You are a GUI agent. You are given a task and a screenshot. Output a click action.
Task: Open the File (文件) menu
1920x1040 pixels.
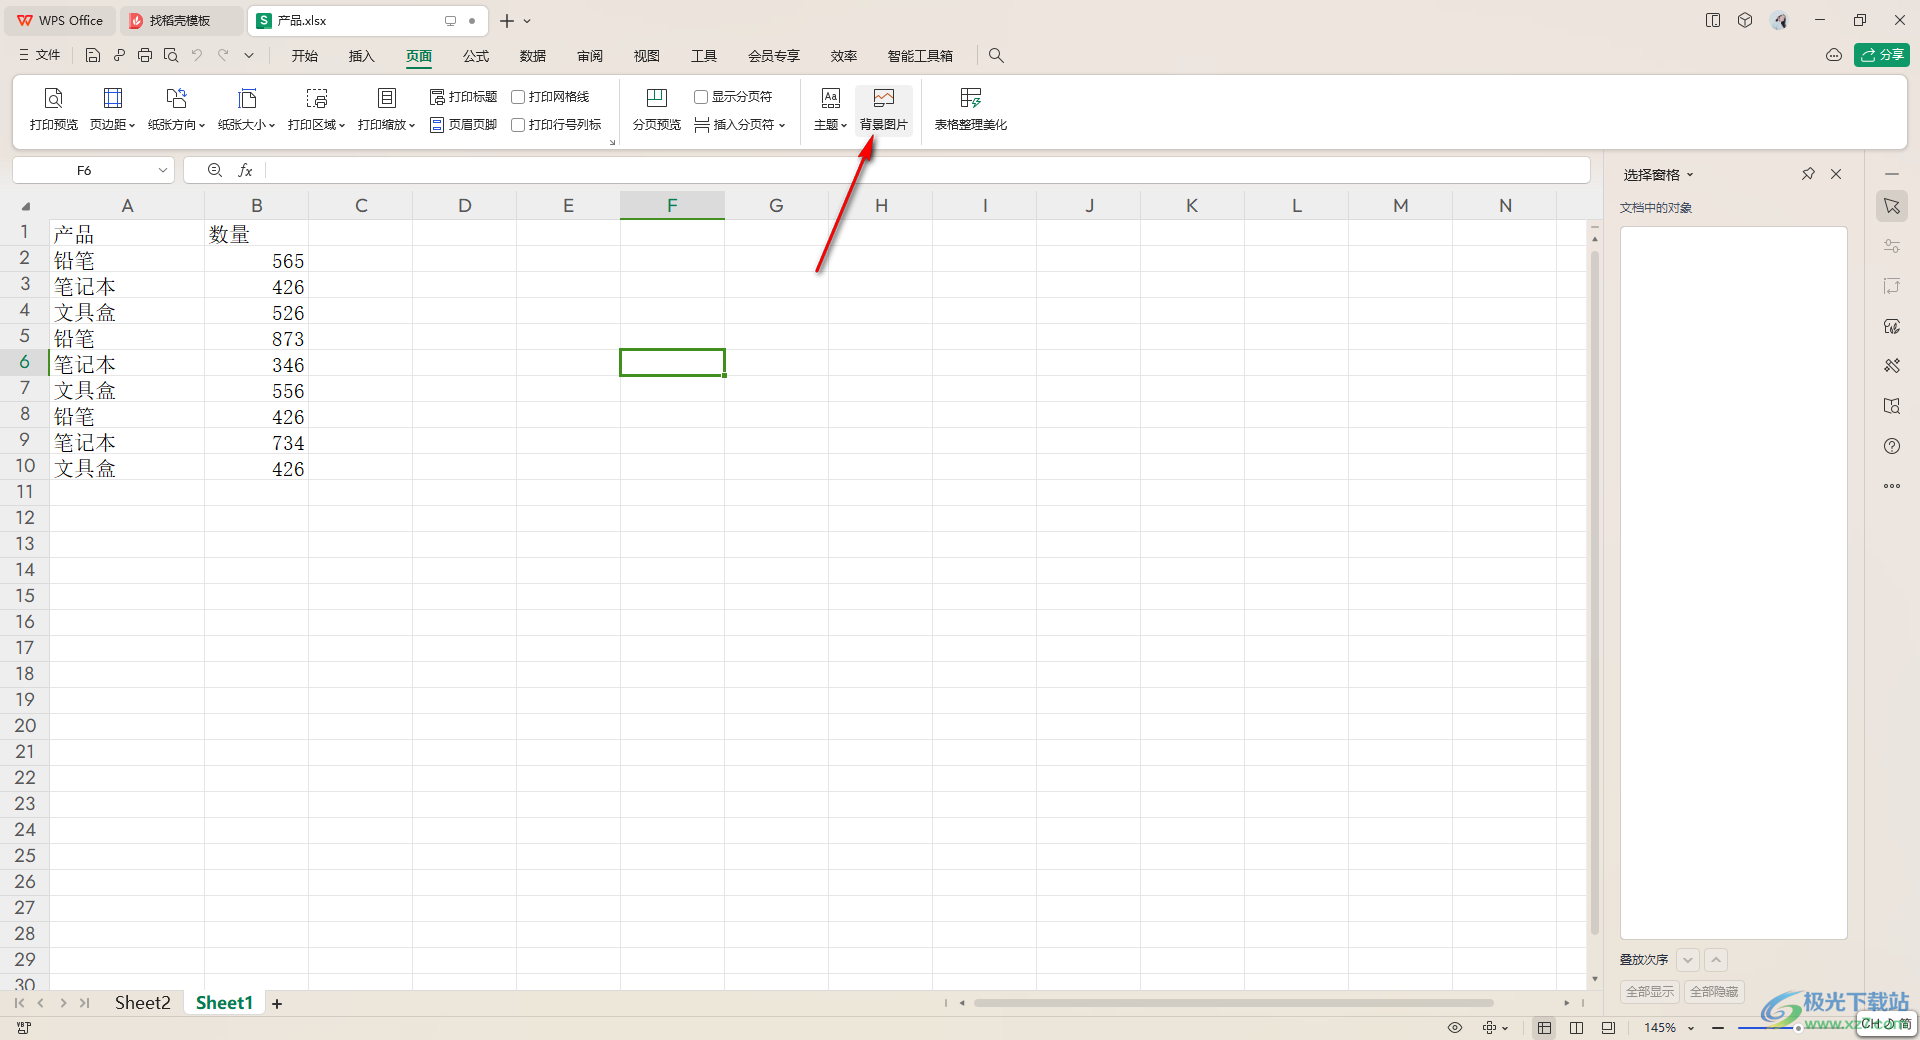pos(40,56)
